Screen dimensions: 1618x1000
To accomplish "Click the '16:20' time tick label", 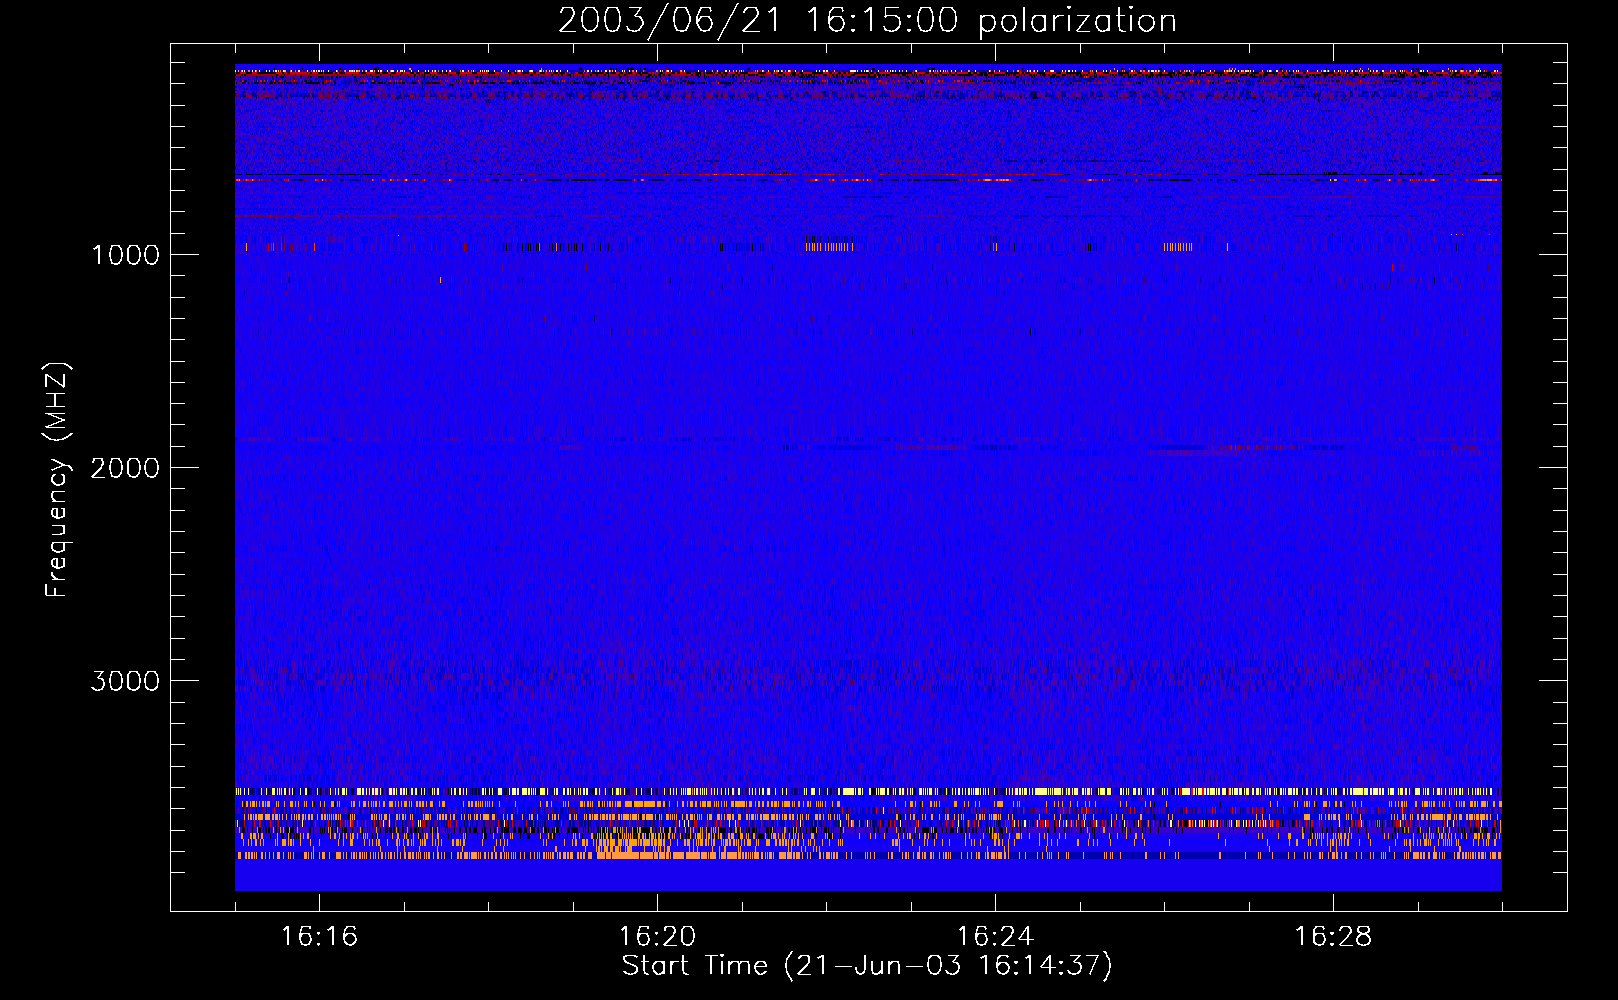I will (x=657, y=937).
